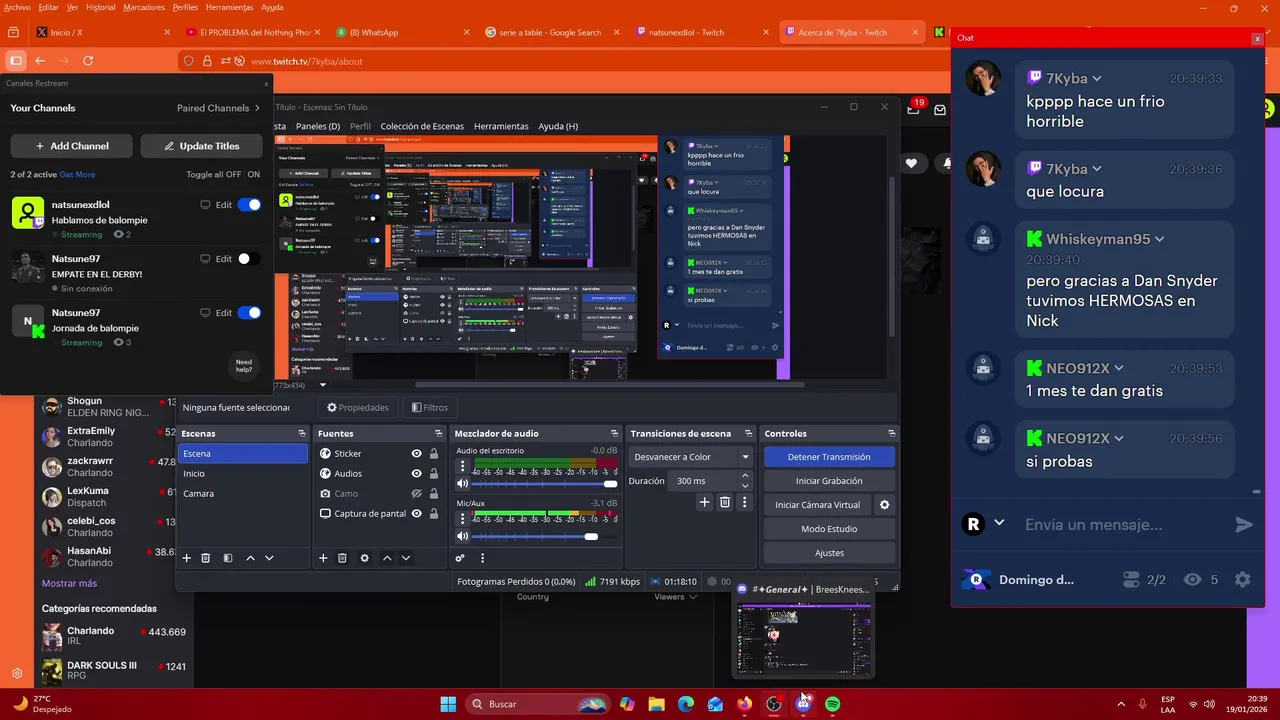Switch to the natsunexdlol - Twitch tab
The height and width of the screenshot is (720, 1280).
pyautogui.click(x=702, y=32)
